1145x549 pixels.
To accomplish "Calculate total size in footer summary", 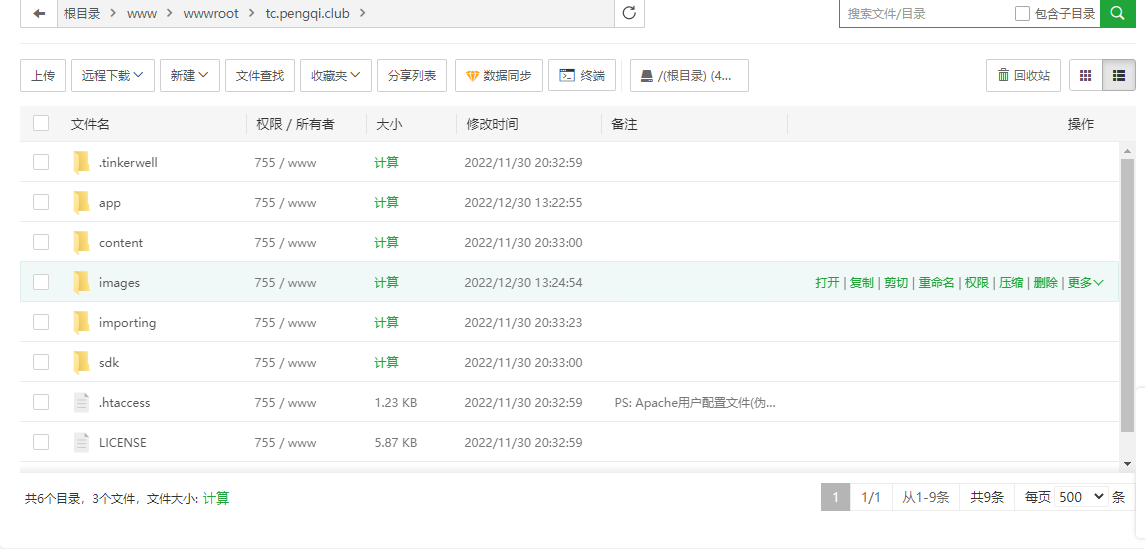I will 216,499.
